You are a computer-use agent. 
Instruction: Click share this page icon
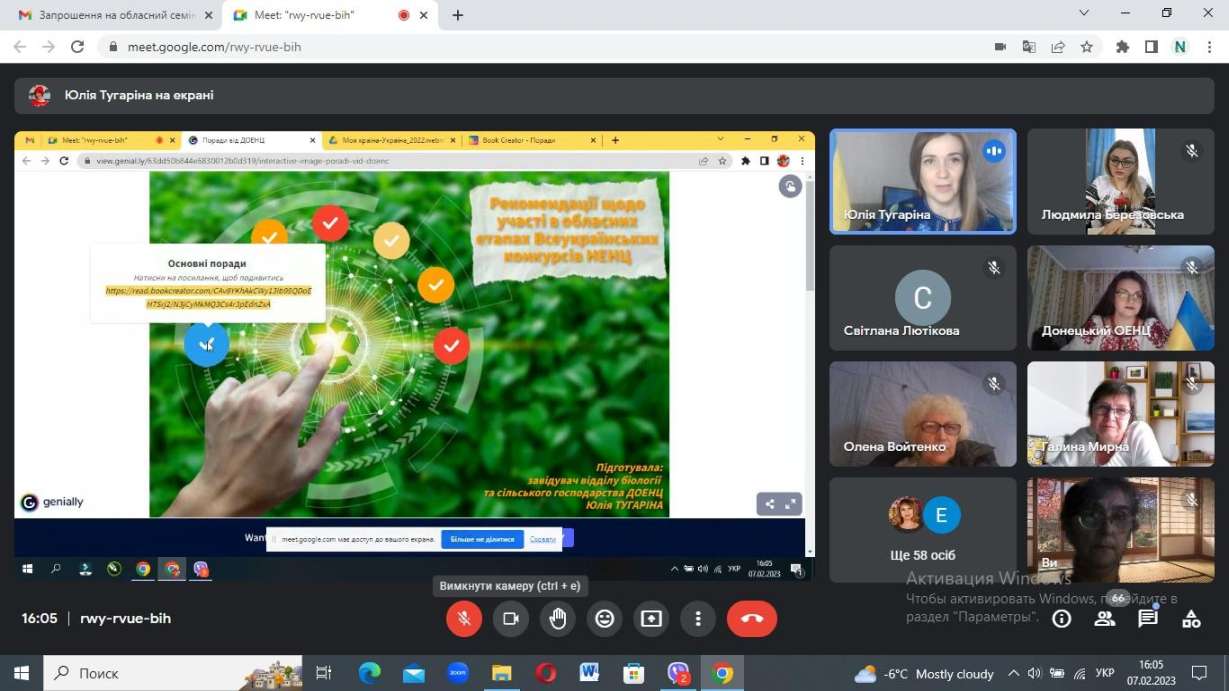tap(1058, 47)
